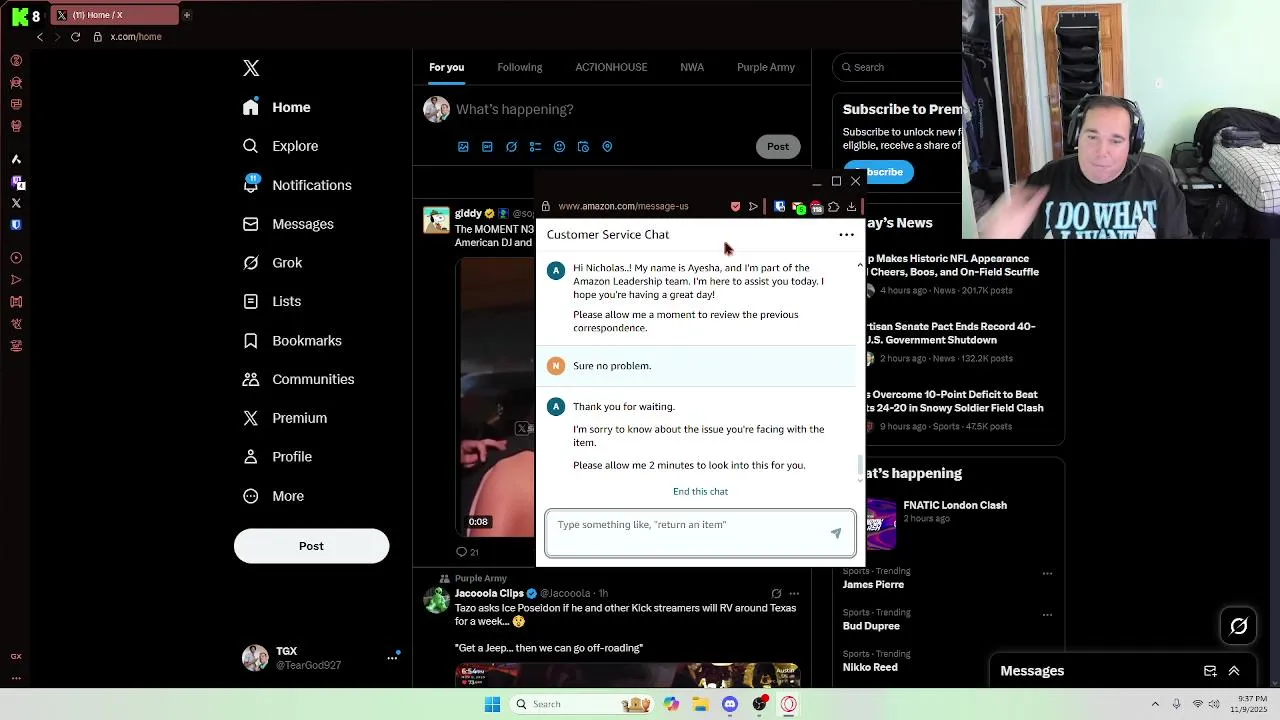The image size is (1280, 720).
Task: Open account menu dots next to TGX
Action: (392, 658)
